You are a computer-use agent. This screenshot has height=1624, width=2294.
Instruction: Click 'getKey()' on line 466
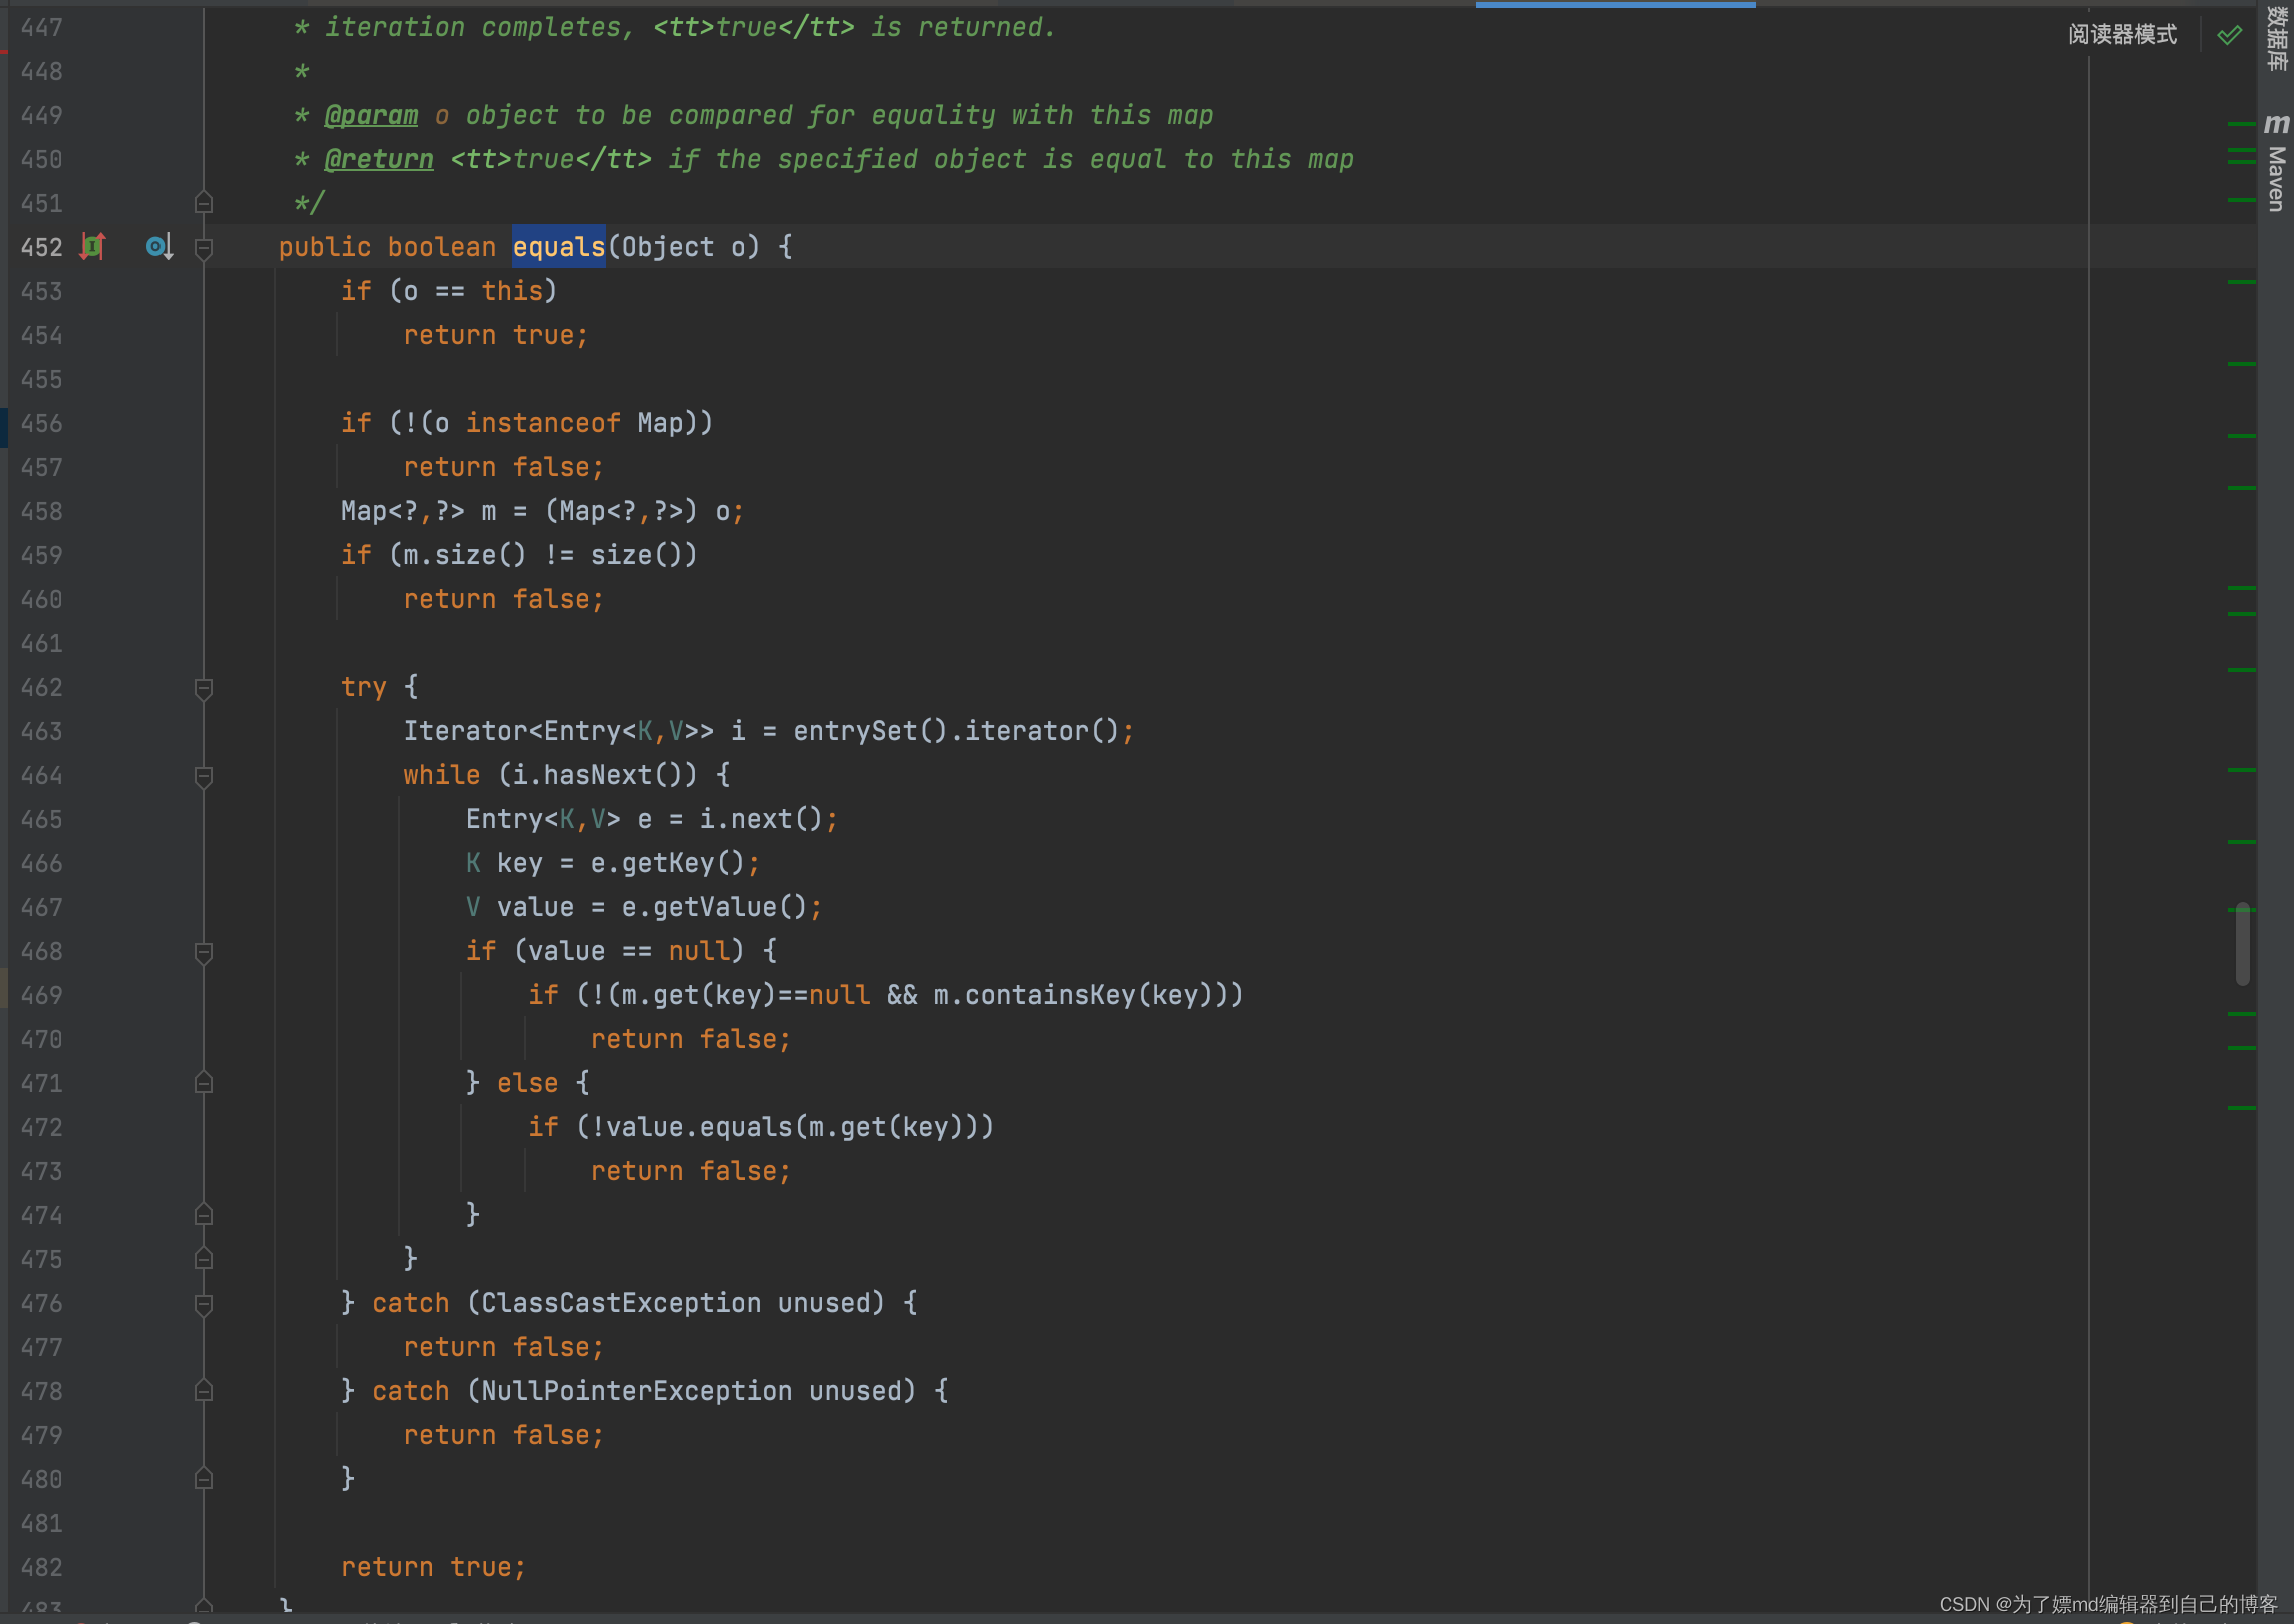683,863
